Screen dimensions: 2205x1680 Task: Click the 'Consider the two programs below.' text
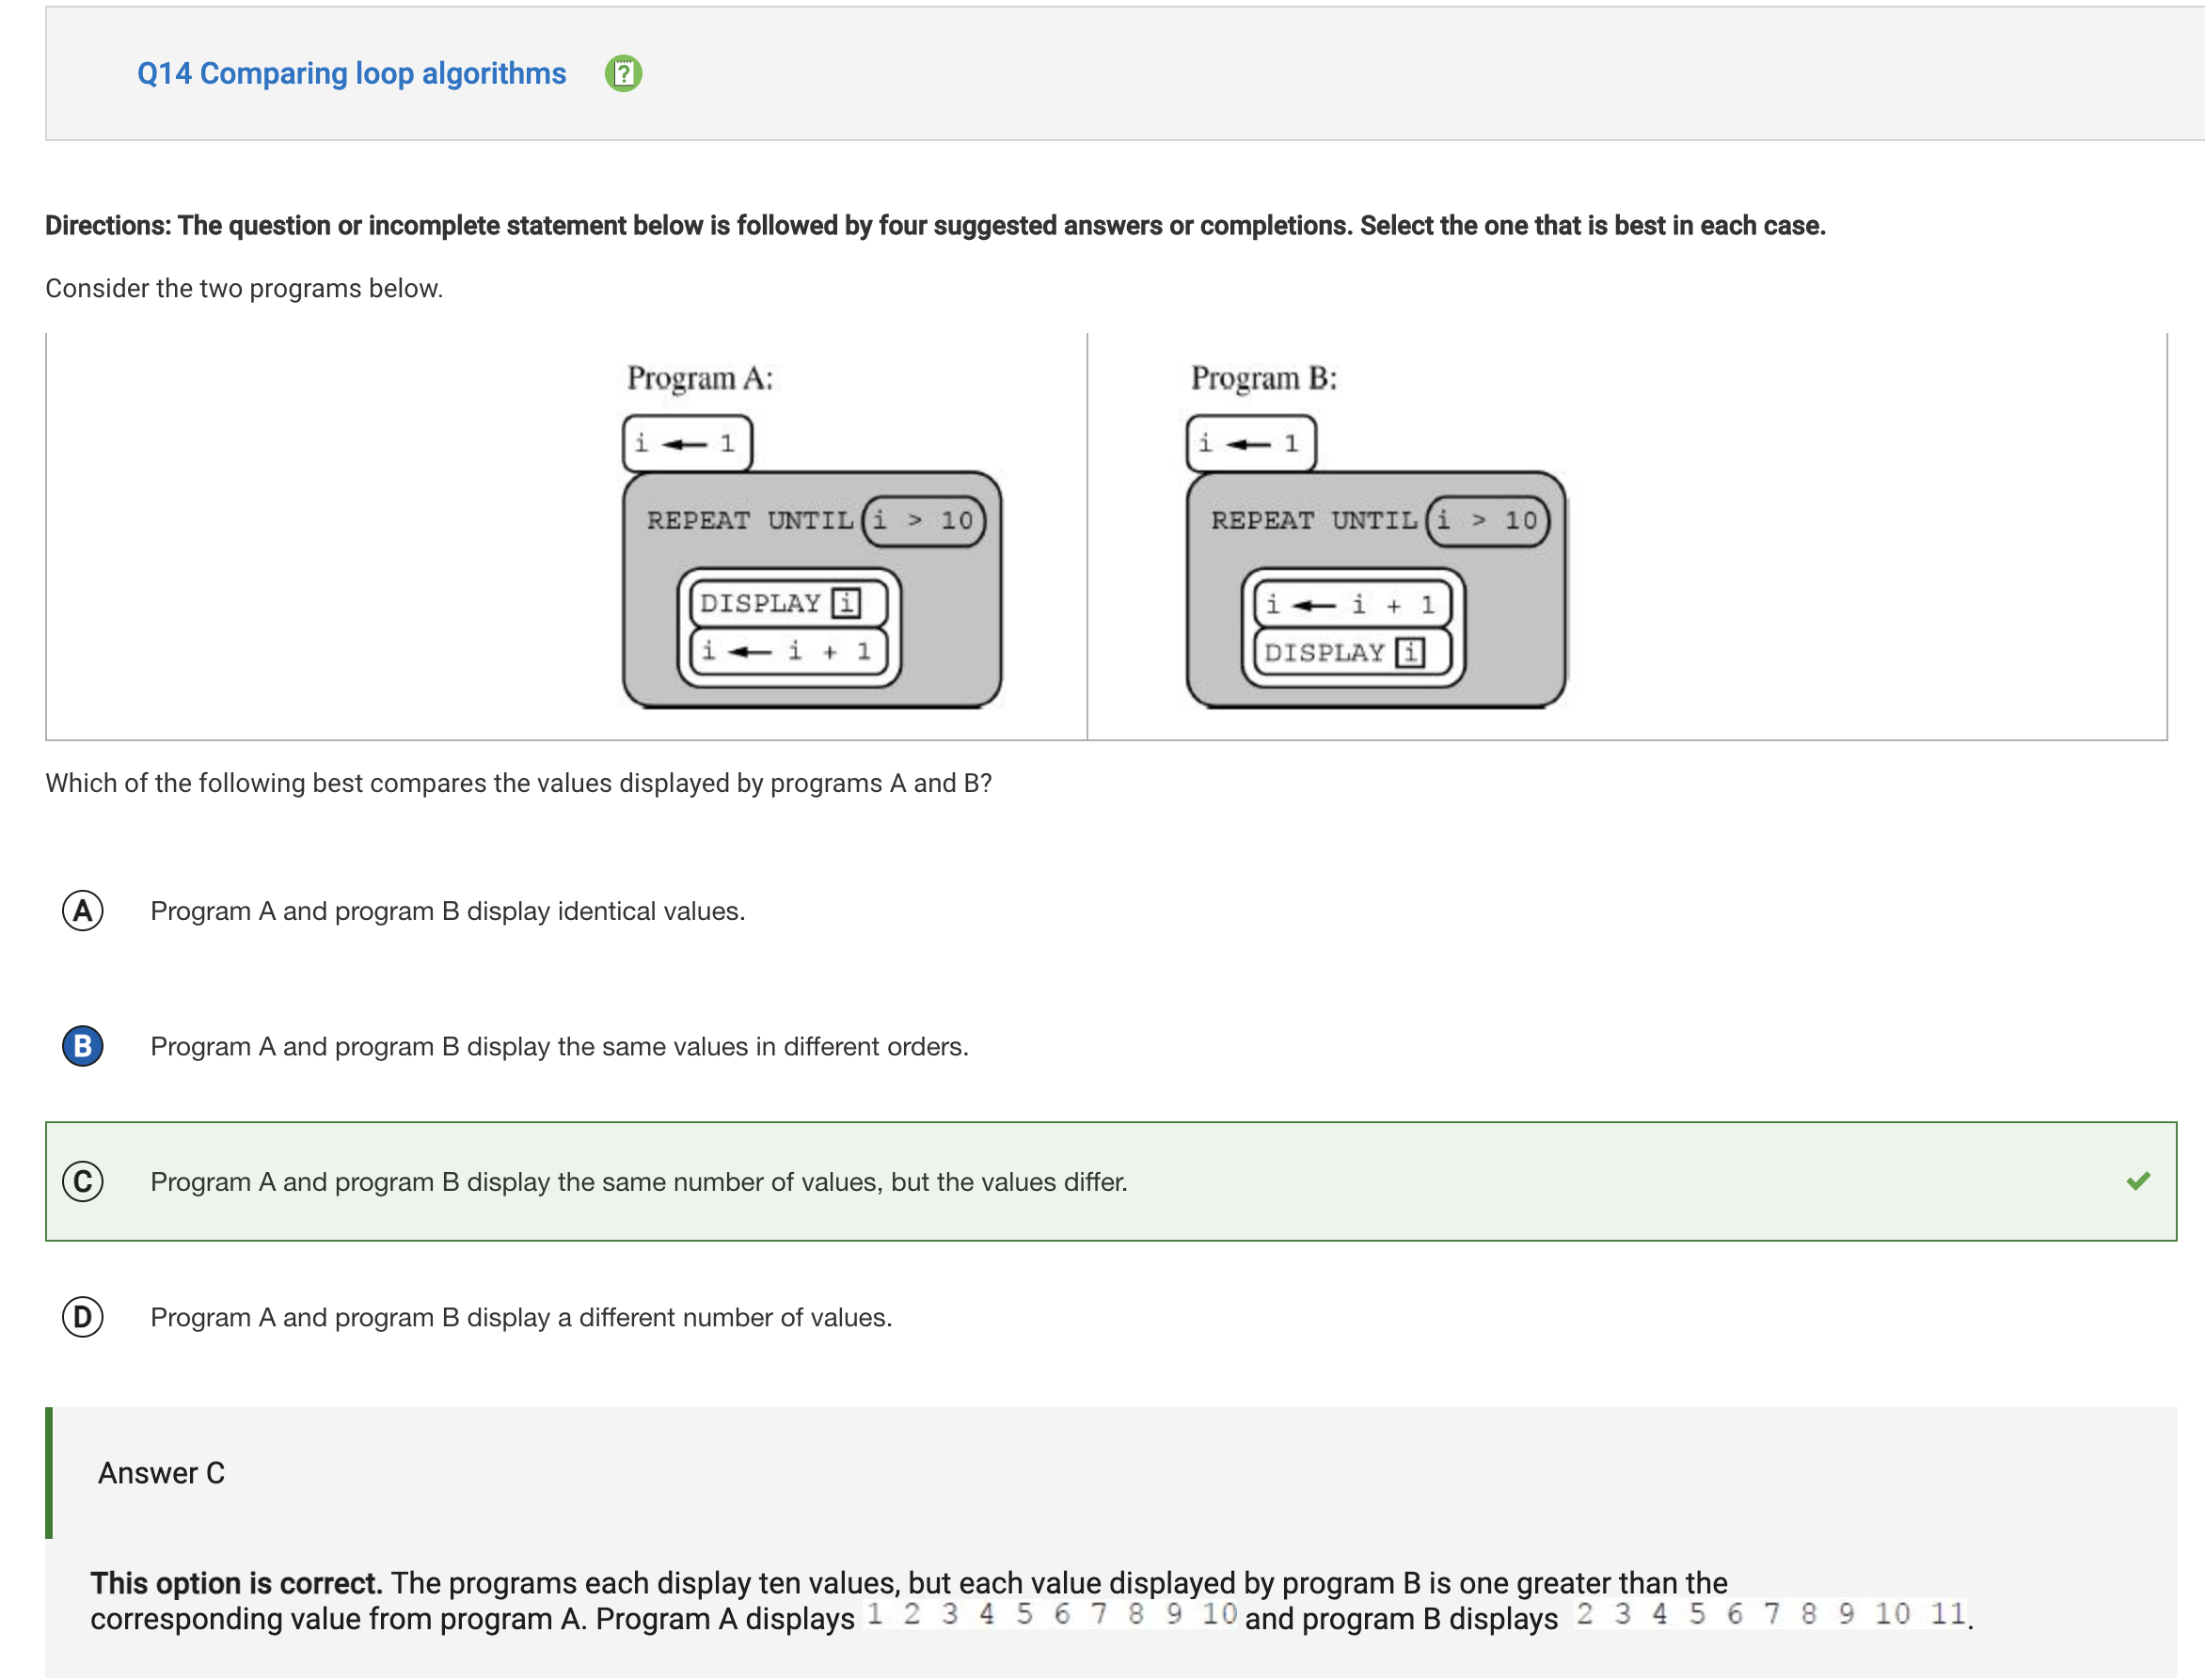click(x=244, y=288)
